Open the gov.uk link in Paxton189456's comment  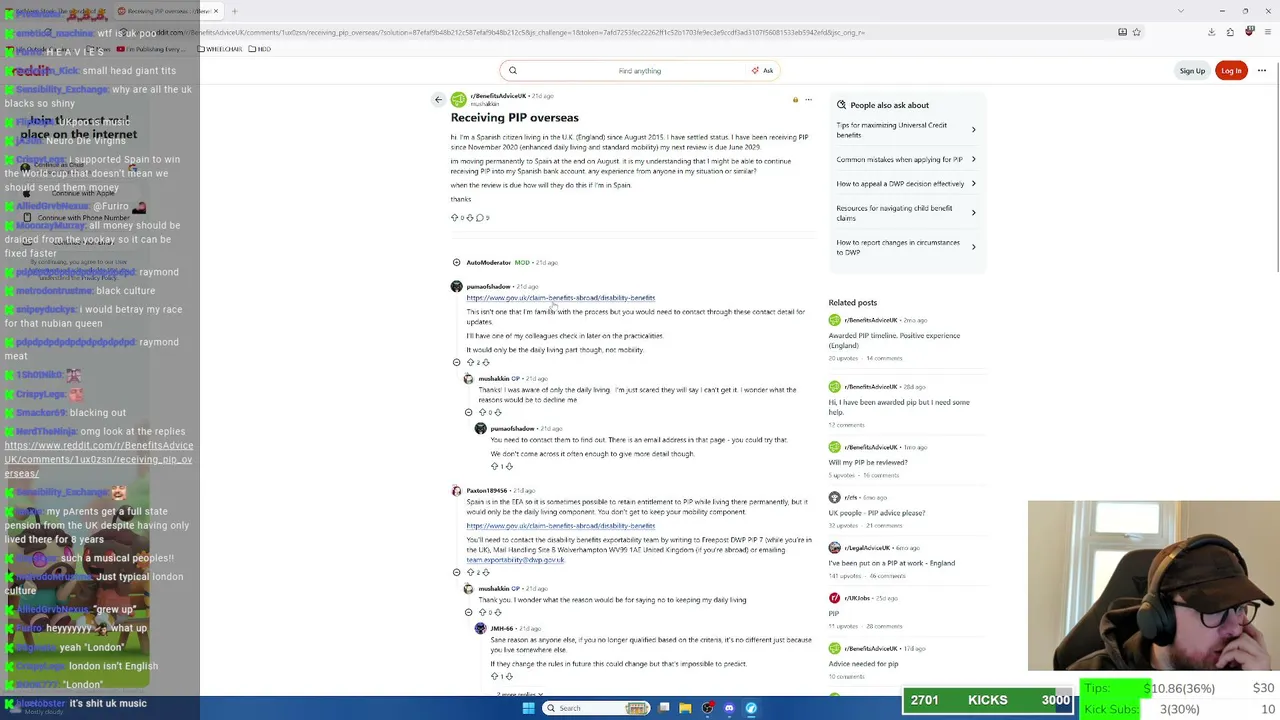[560, 526]
